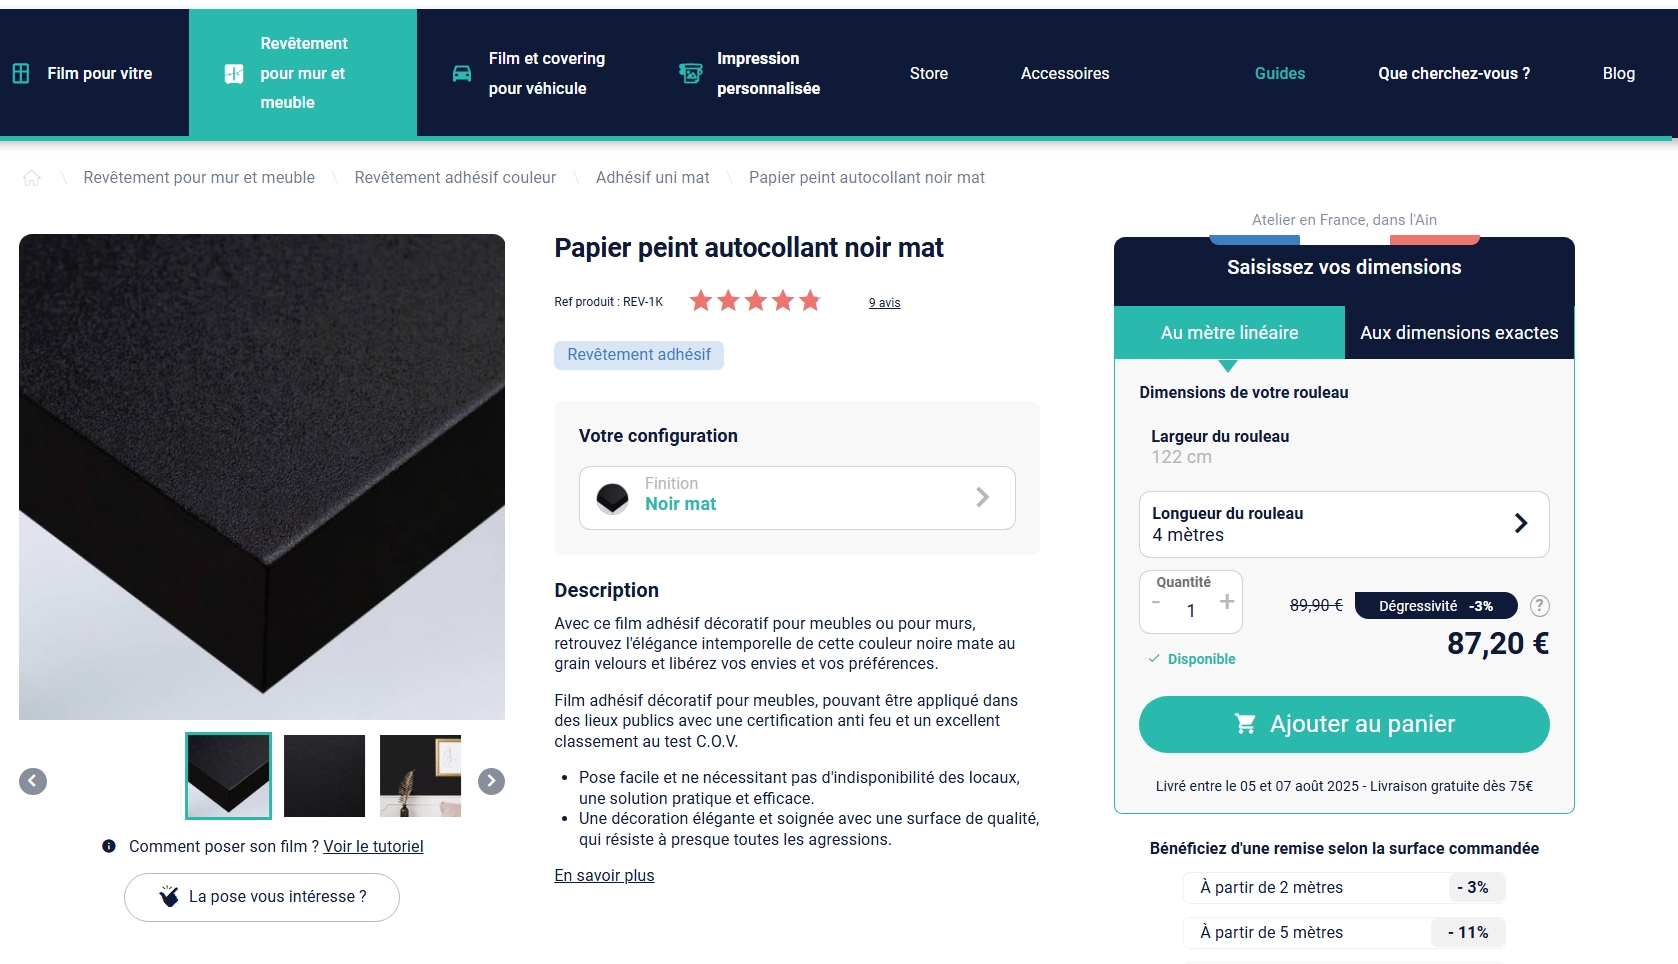Decrease quantity with the minus button
This screenshot has width=1678, height=964.
point(1156,602)
